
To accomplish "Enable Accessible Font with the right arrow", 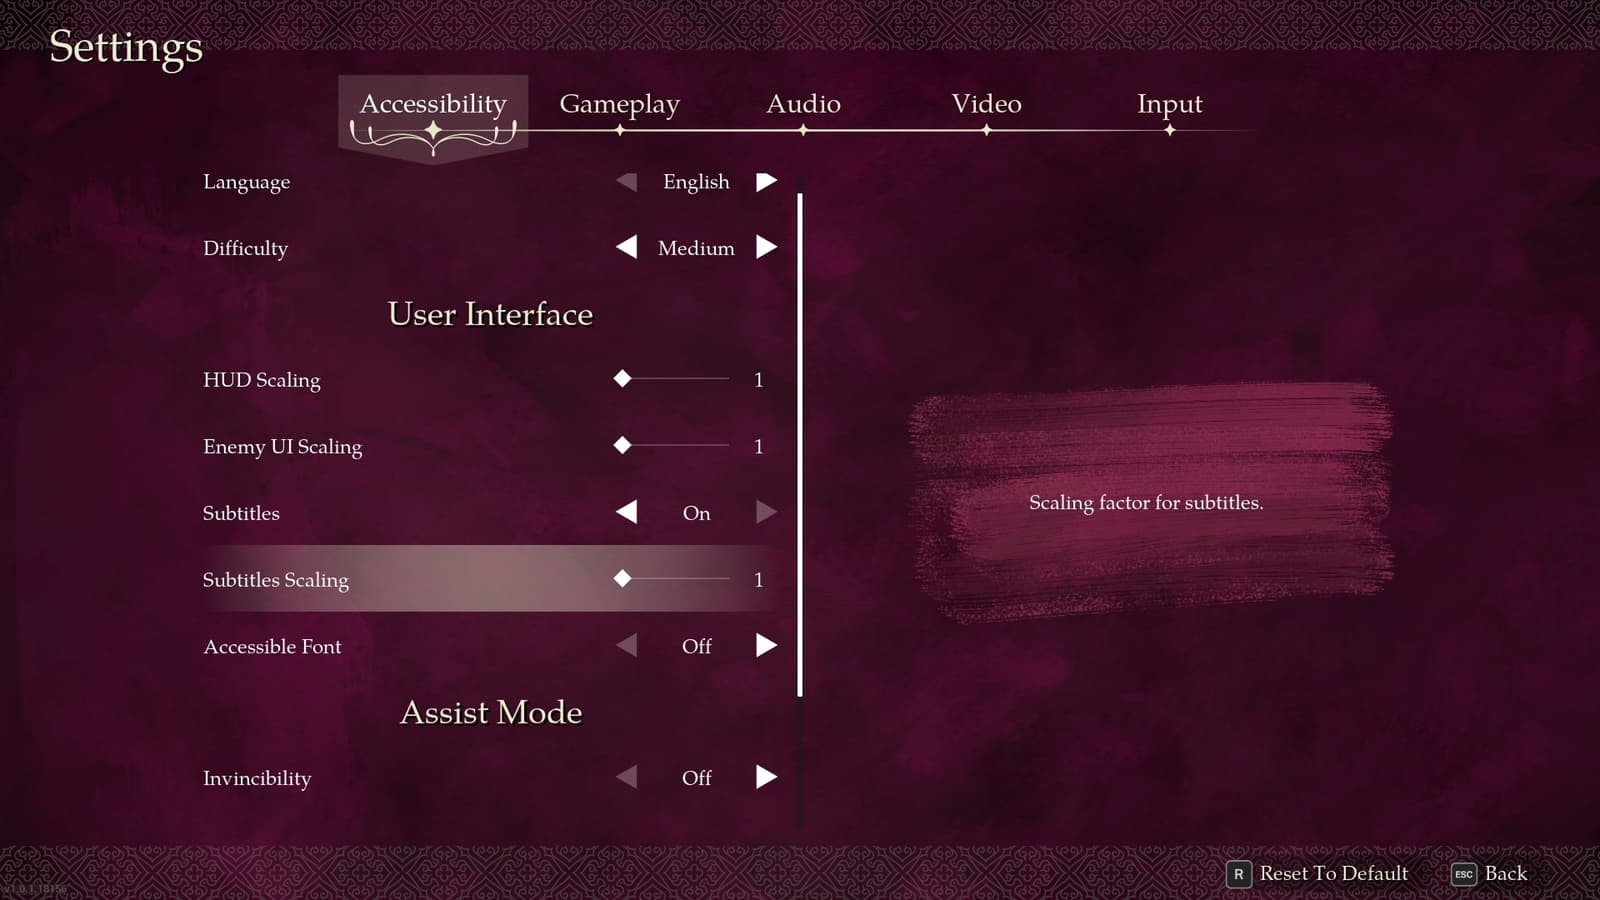I will point(766,645).
